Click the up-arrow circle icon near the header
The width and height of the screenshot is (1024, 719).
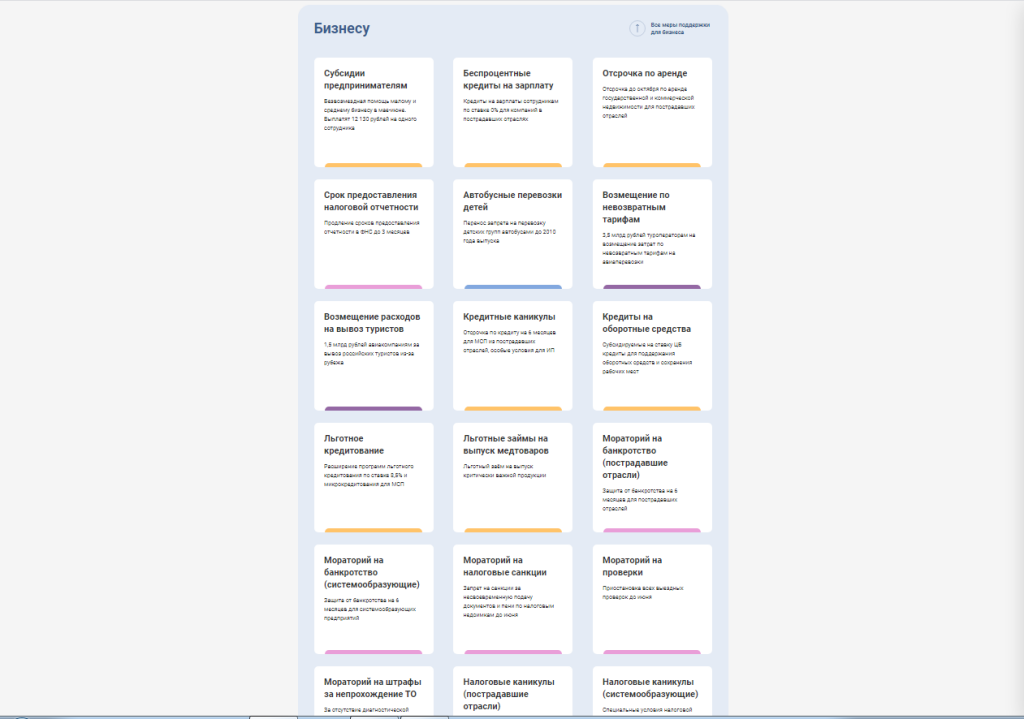click(x=636, y=29)
